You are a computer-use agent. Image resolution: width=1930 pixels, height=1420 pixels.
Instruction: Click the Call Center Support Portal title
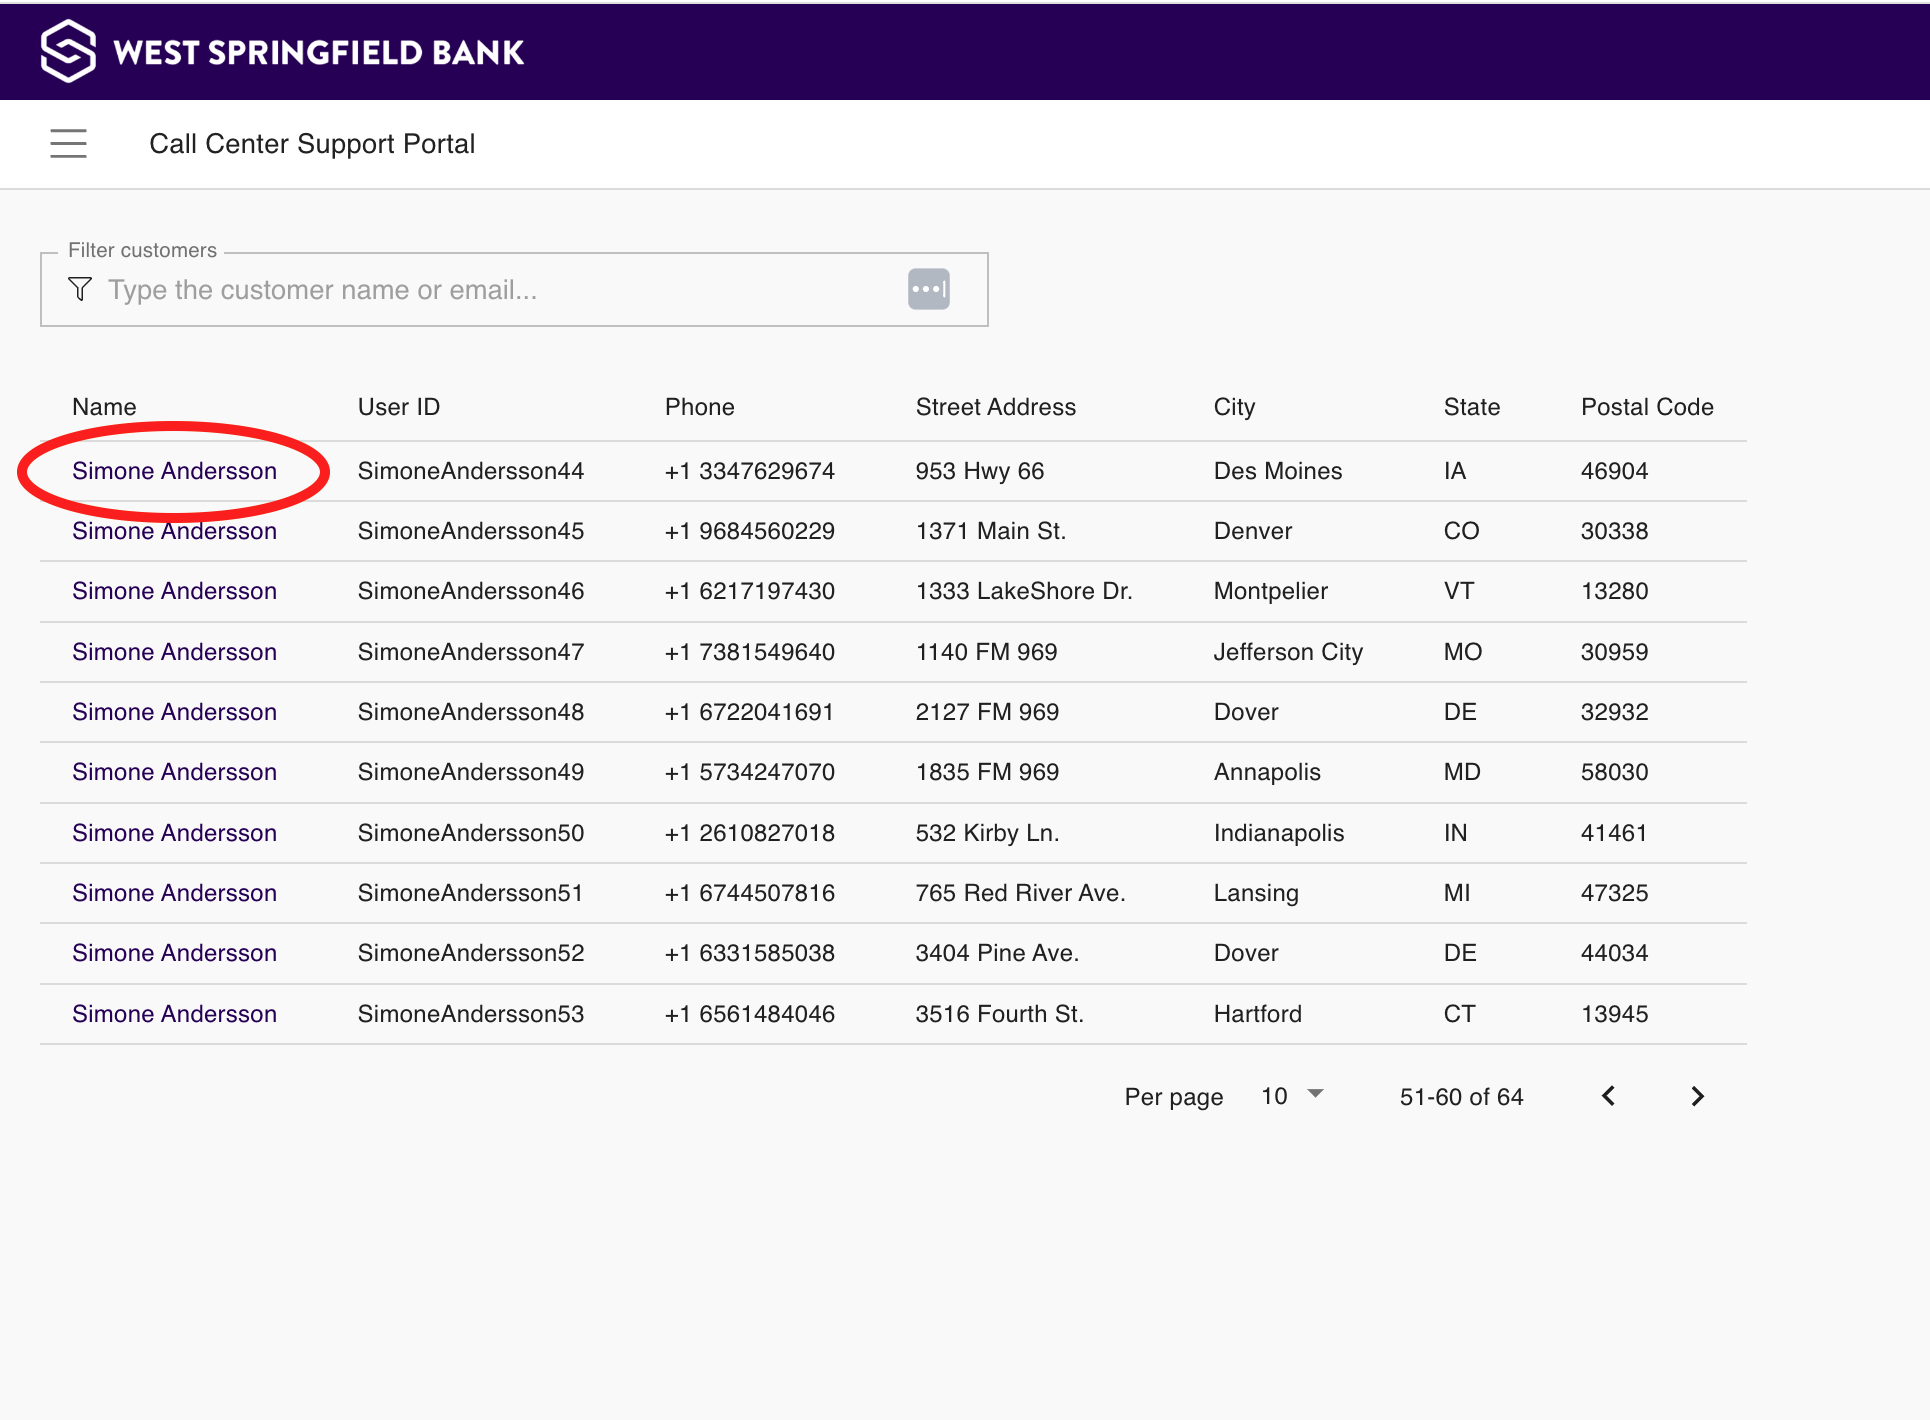(x=313, y=143)
